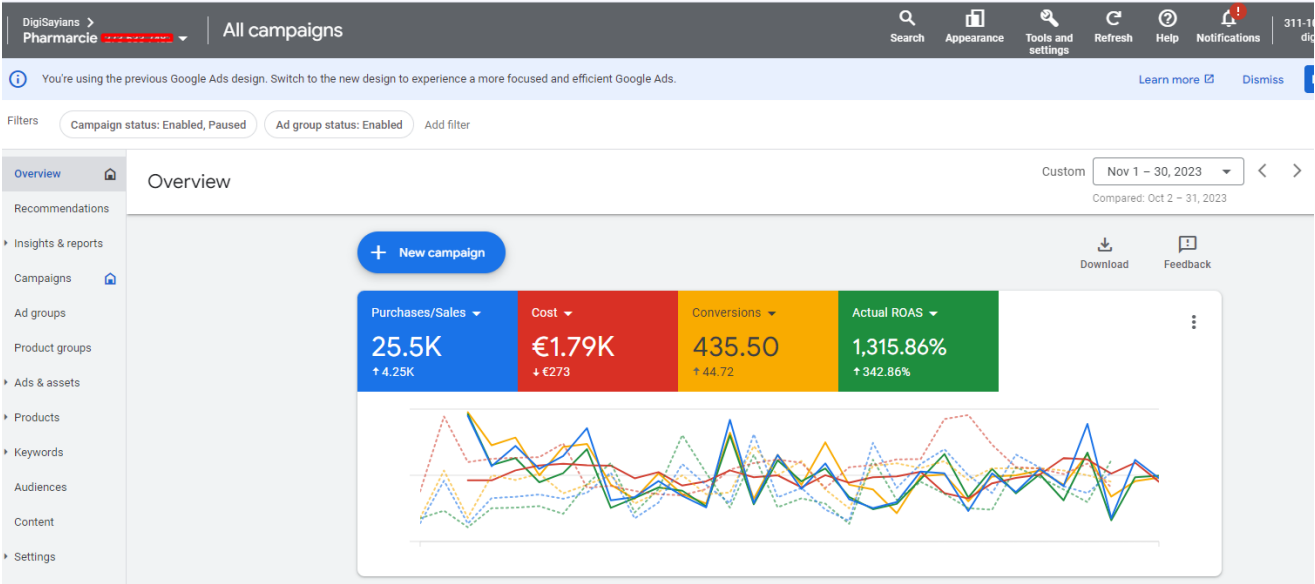Open the Nov 1 – 30, 2023 date range picker

(1168, 172)
